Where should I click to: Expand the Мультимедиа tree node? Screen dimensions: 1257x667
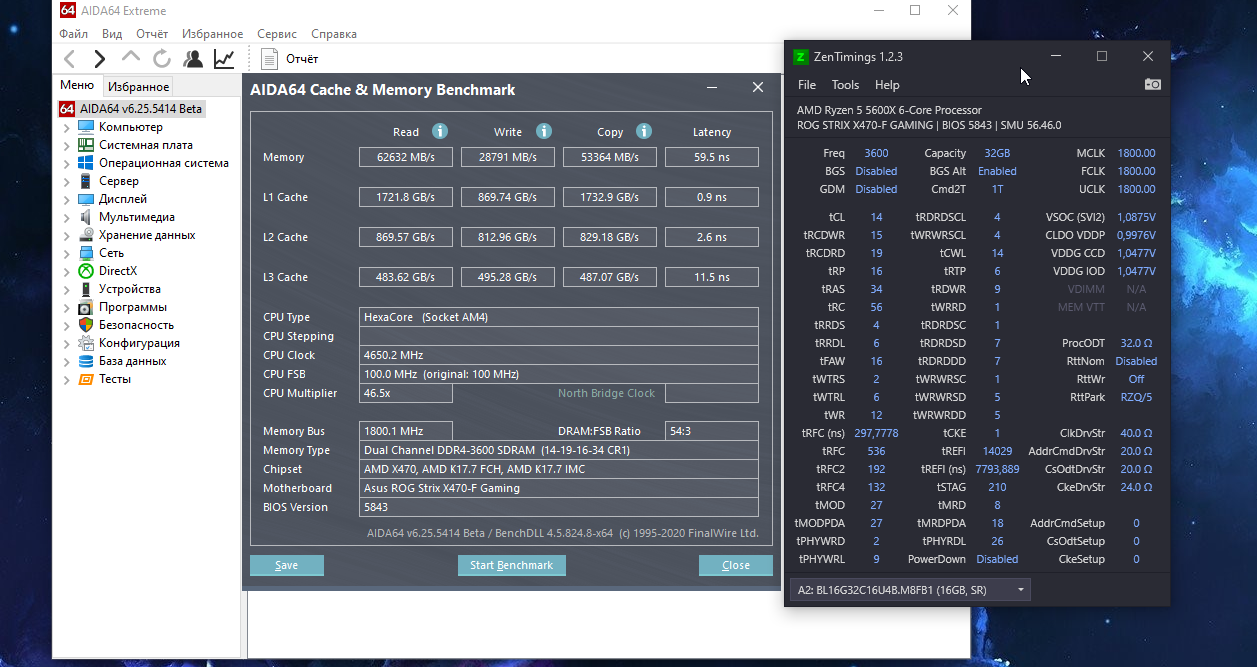click(x=67, y=217)
